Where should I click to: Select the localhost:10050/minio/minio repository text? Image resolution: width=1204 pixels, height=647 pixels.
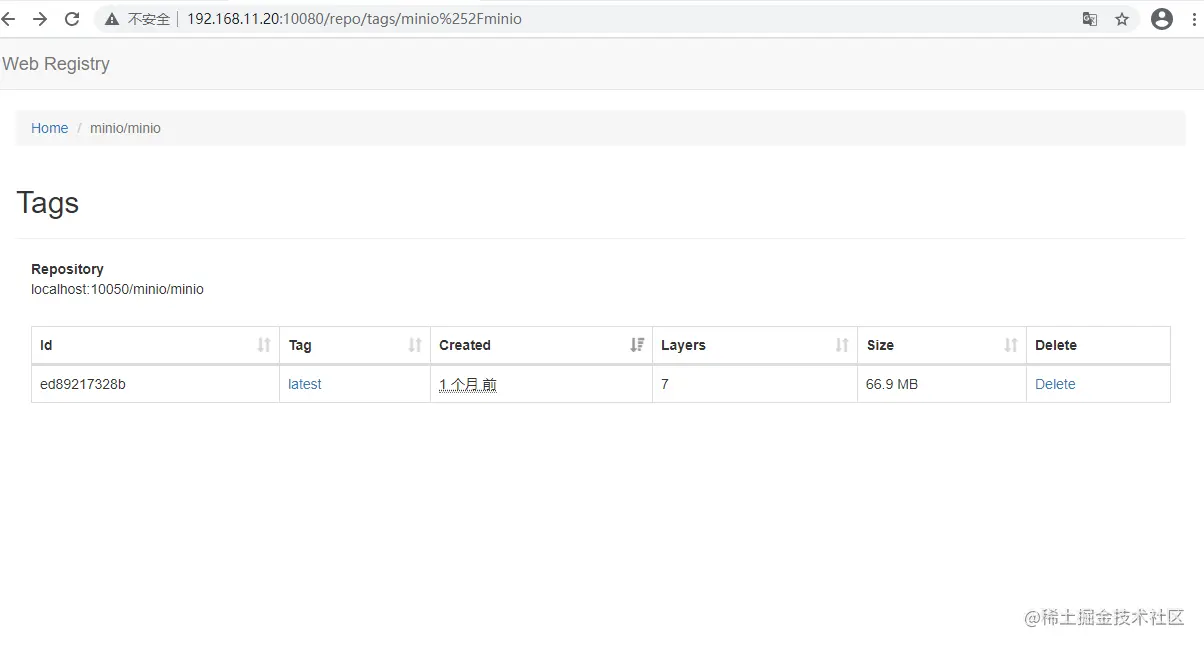click(117, 289)
